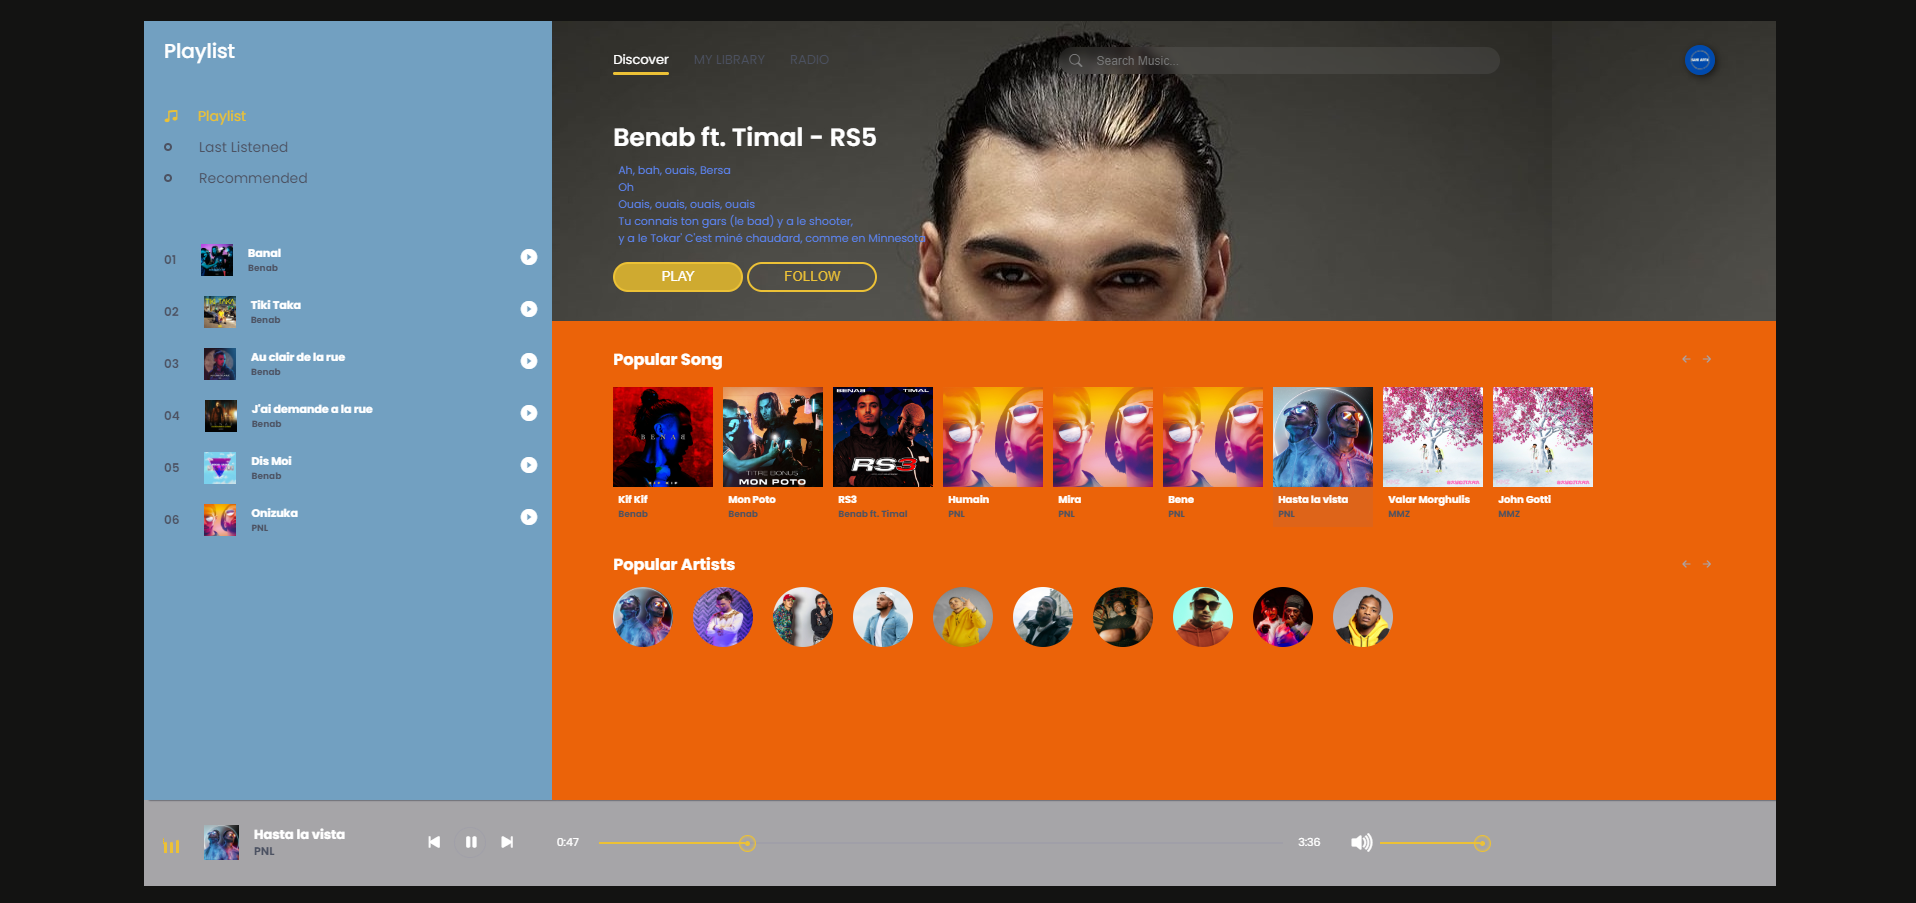
Task: Open the artist with teal background avatar
Action: 1203,617
